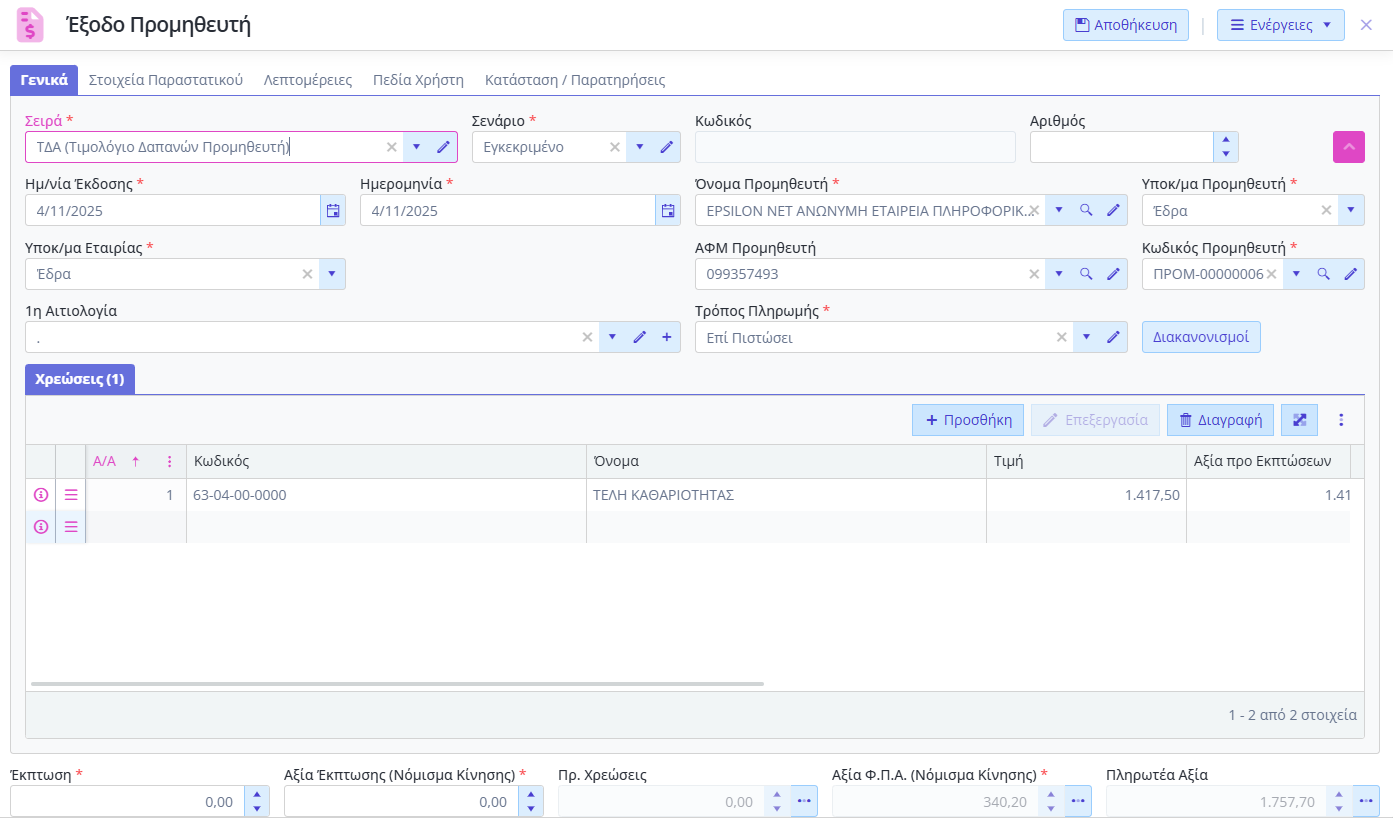Image resolution: width=1393 pixels, height=818 pixels.
Task: Open calendar picker for Ημ/νία Έκδοσης
Action: click(x=333, y=211)
